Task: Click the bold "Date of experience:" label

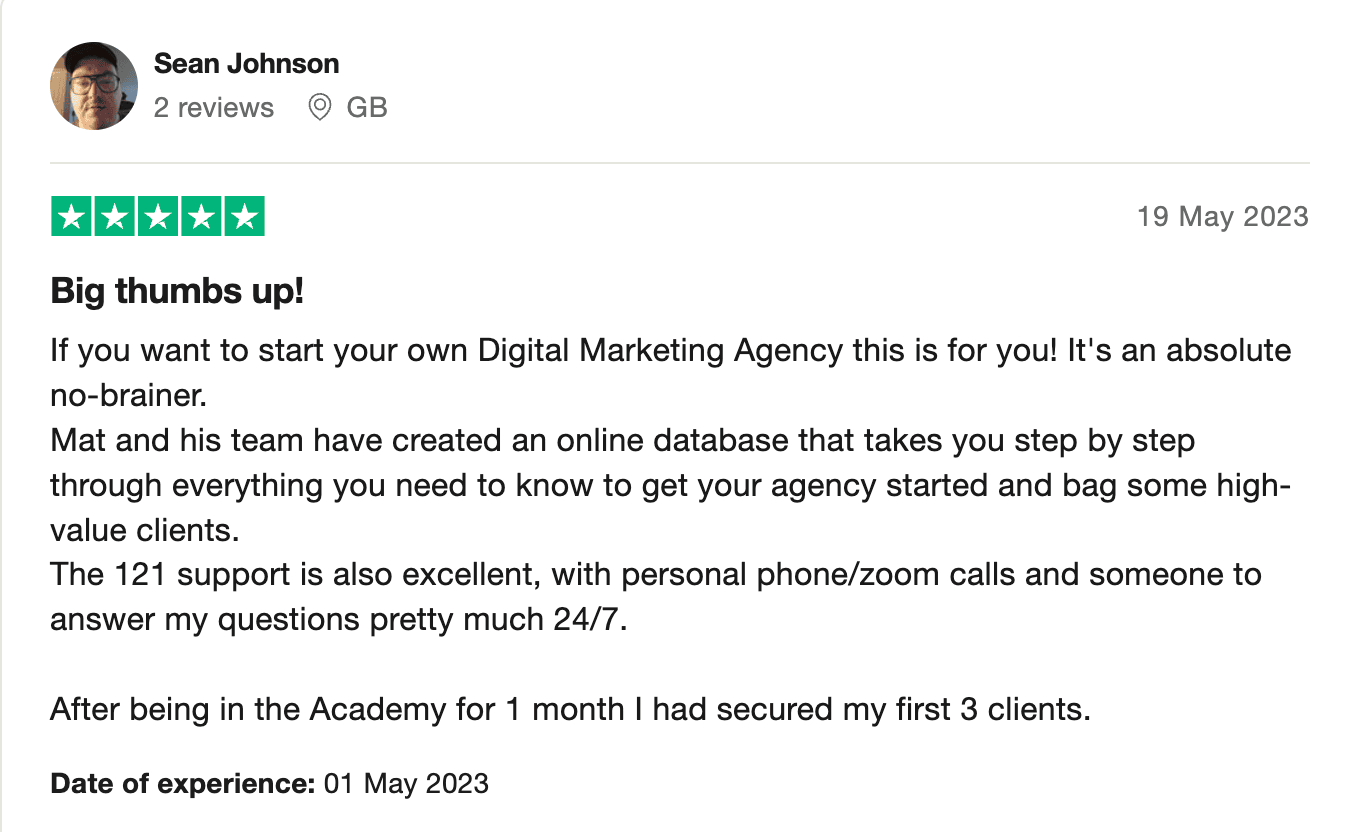Action: pos(183,783)
